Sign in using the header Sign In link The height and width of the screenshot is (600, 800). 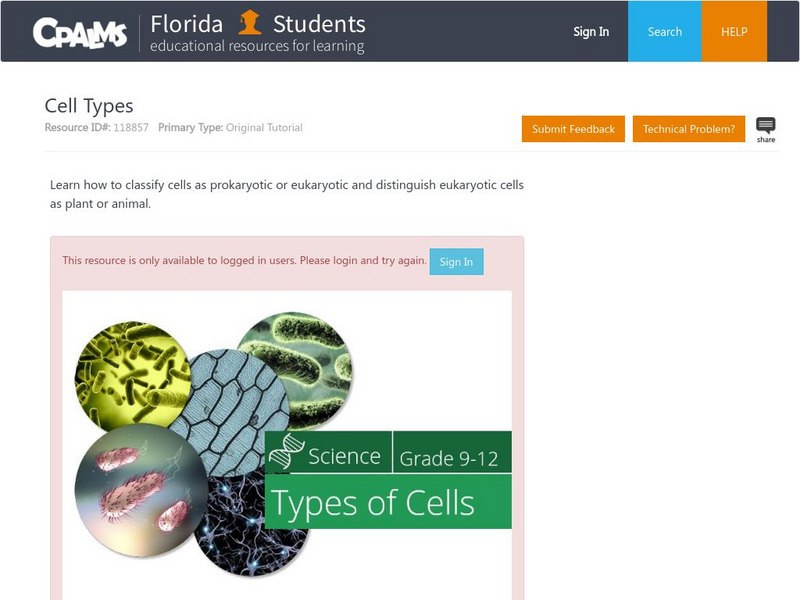[590, 31]
